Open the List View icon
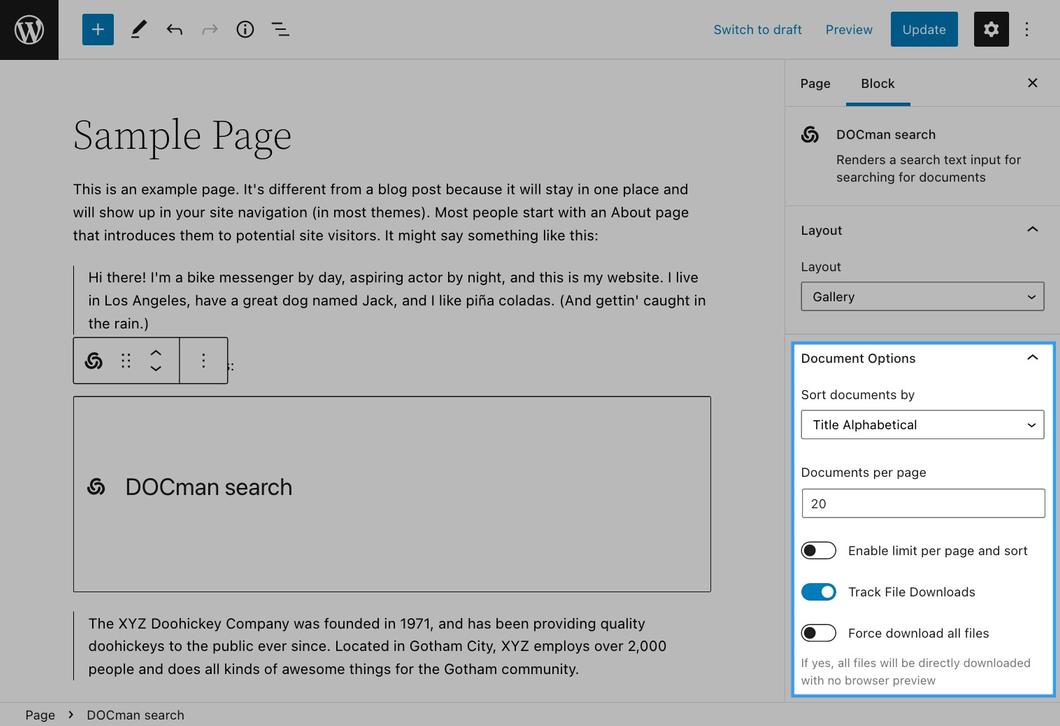This screenshot has height=726, width=1060. 281,30
